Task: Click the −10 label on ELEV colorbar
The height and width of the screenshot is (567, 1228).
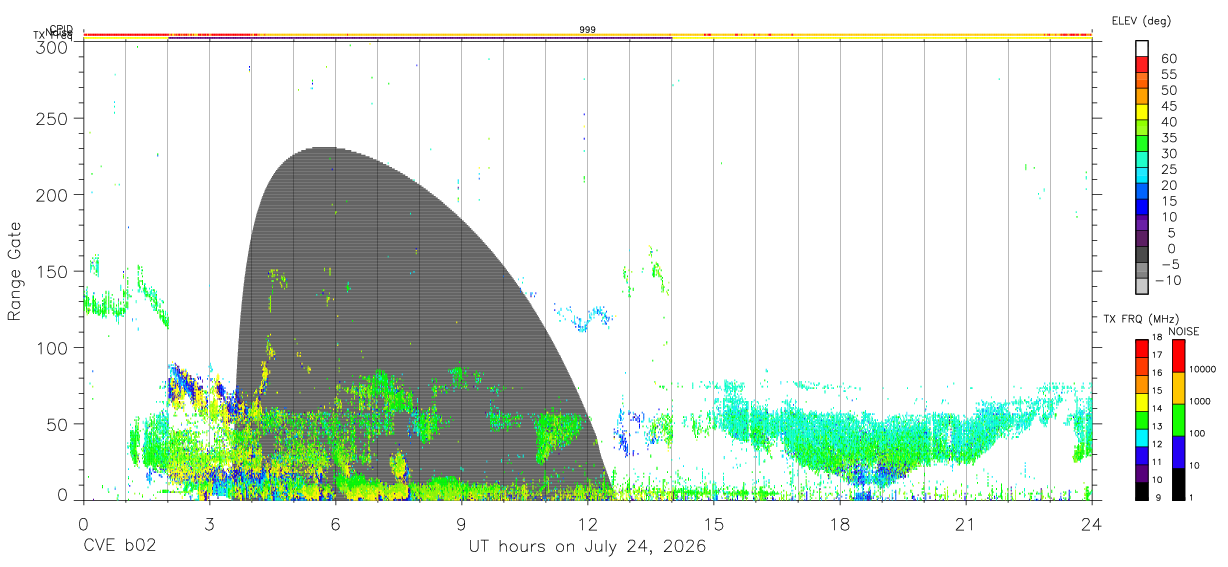Action: [x=1166, y=281]
